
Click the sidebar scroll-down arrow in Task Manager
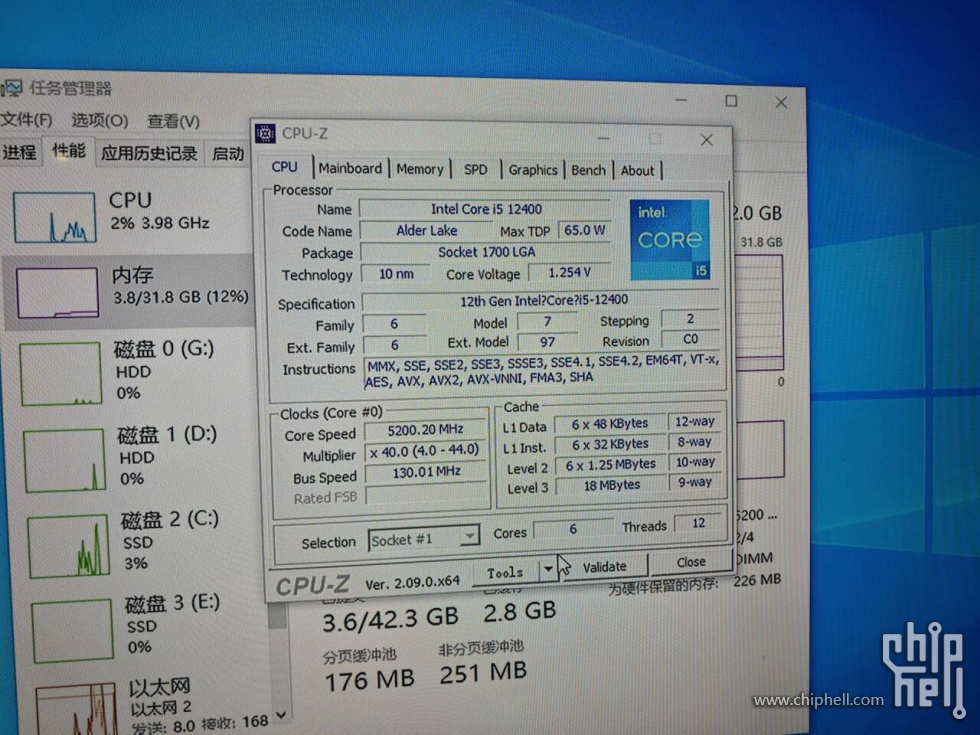(281, 715)
